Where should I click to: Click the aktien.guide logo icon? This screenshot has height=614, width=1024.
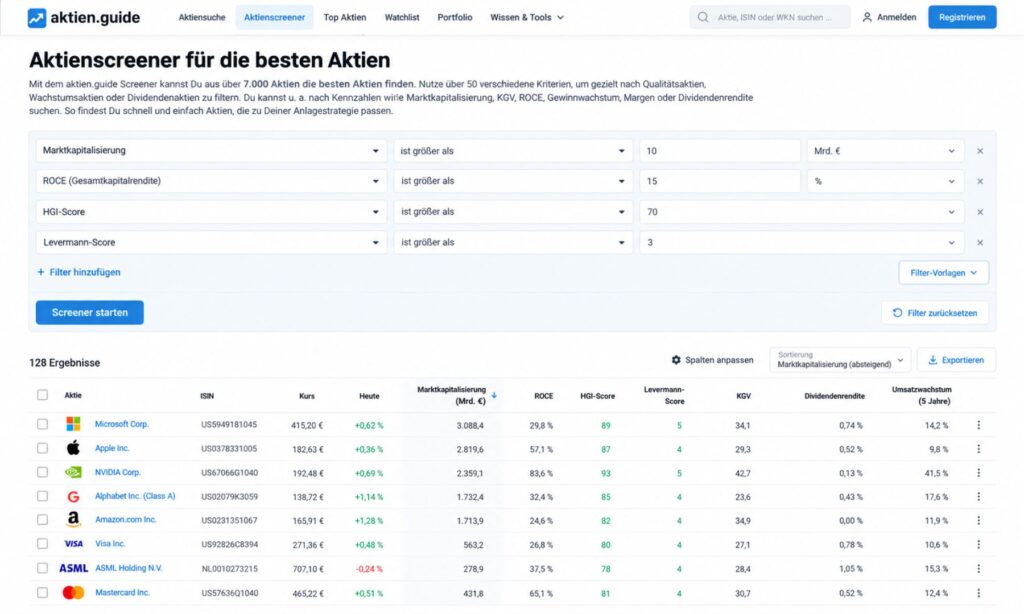pos(37,18)
